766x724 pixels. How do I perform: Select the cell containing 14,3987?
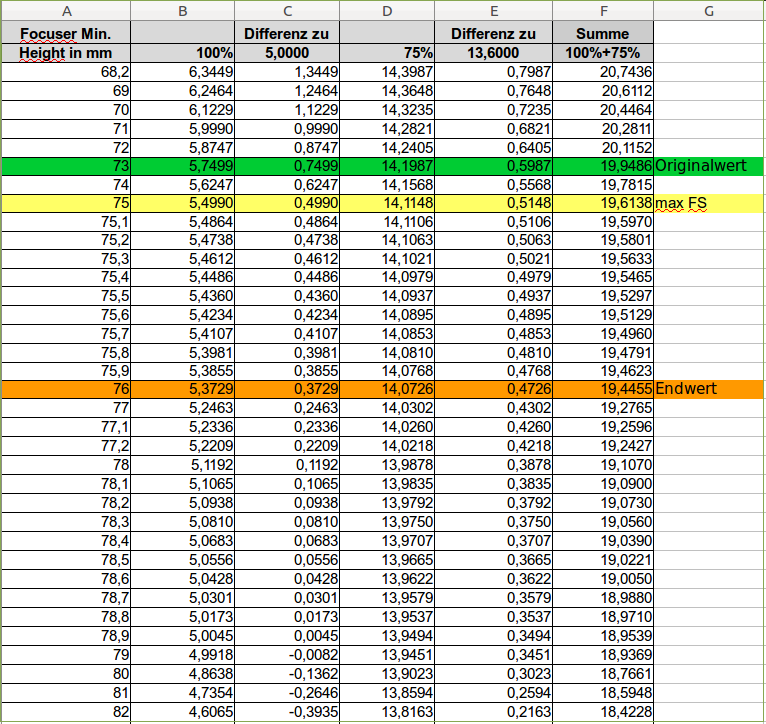pyautogui.click(x=387, y=72)
